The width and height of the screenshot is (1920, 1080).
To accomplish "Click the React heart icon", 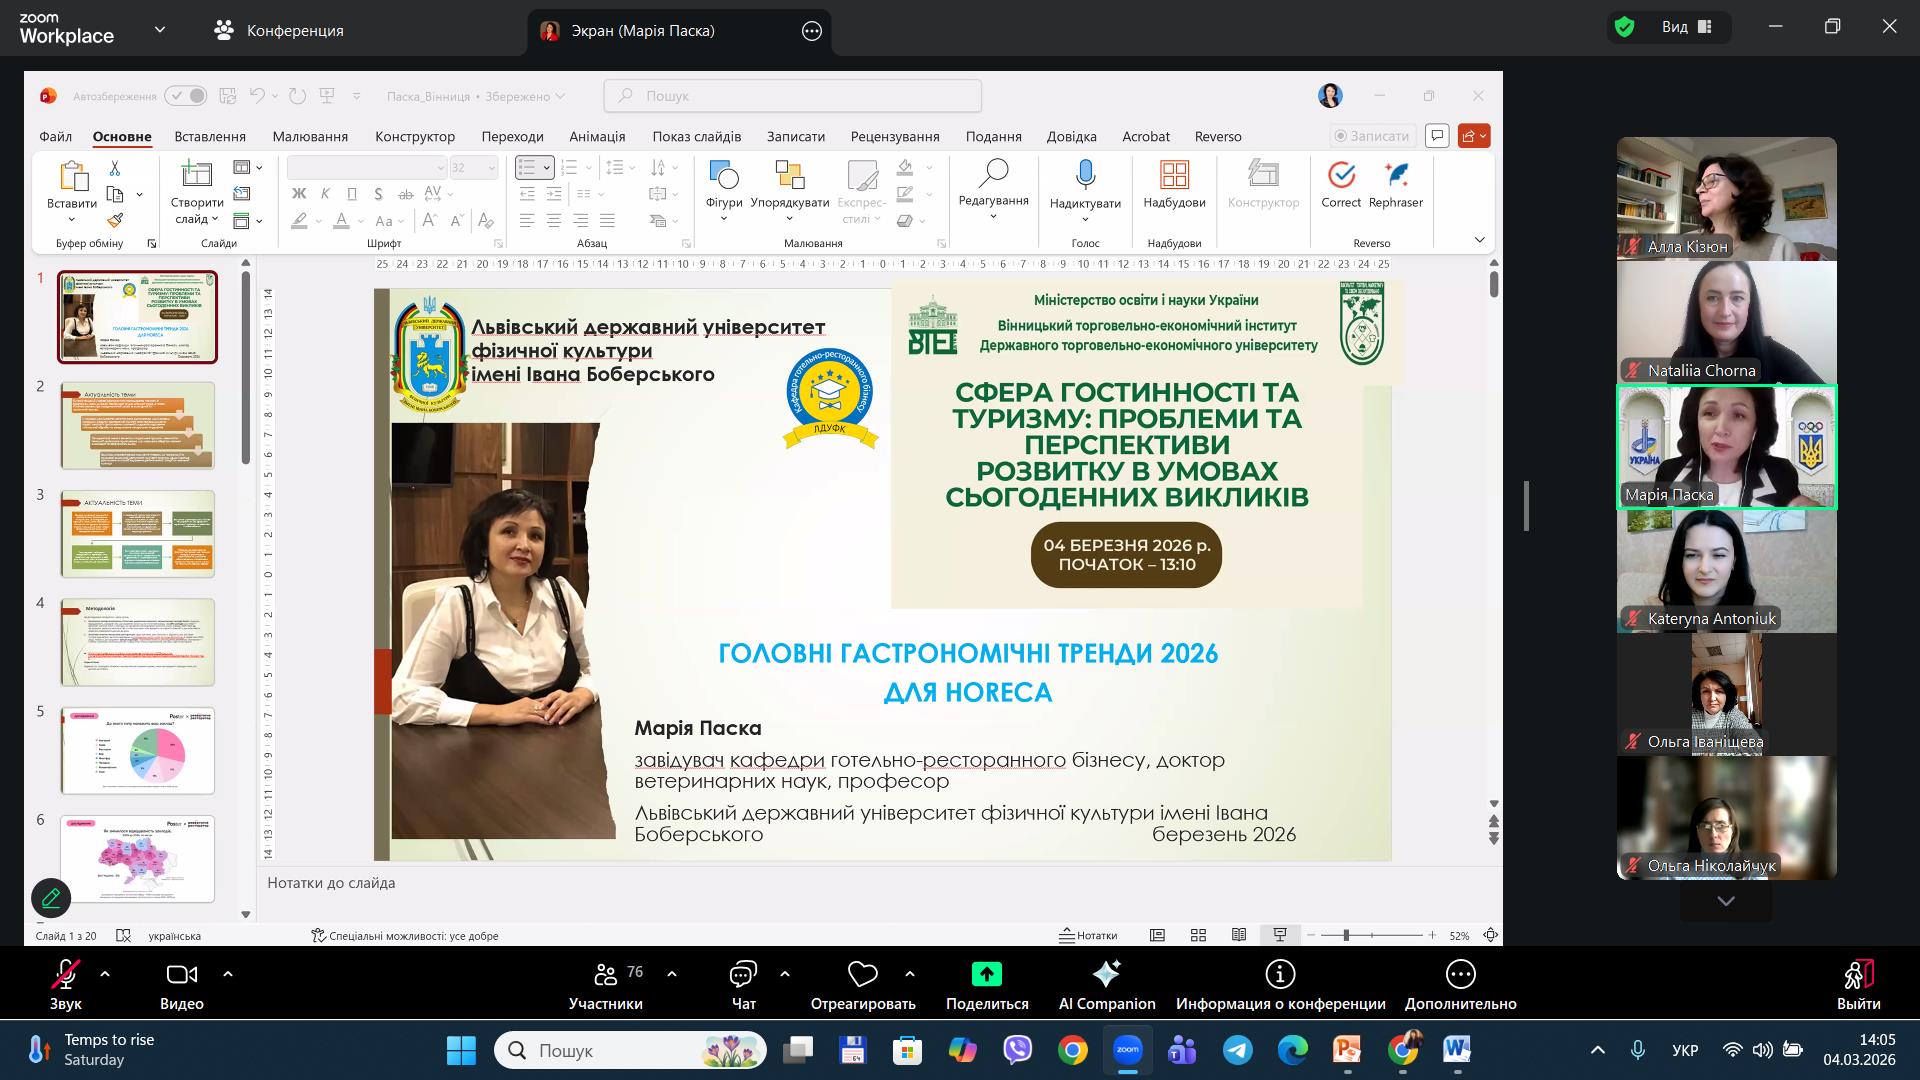I will pos(862,975).
